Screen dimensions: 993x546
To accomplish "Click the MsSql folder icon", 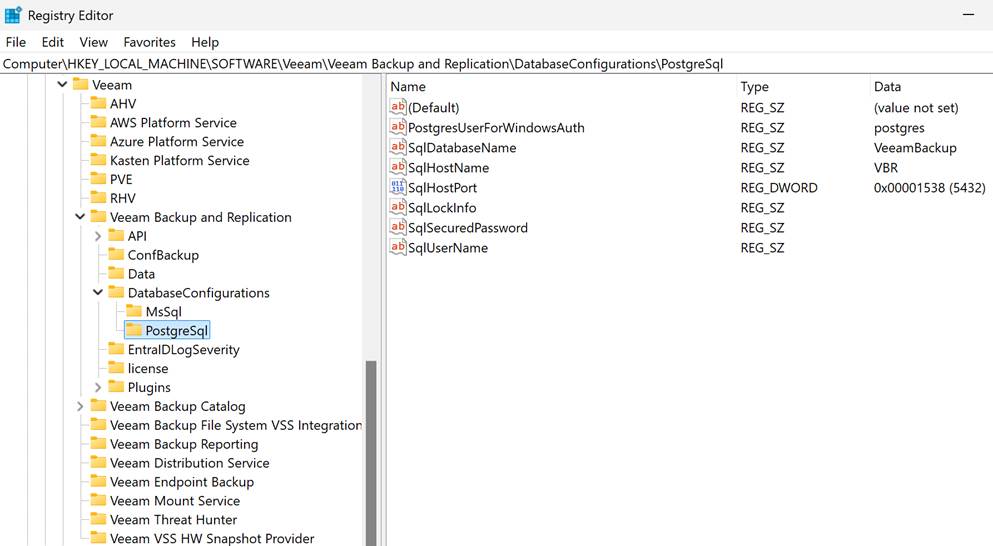I will [134, 312].
